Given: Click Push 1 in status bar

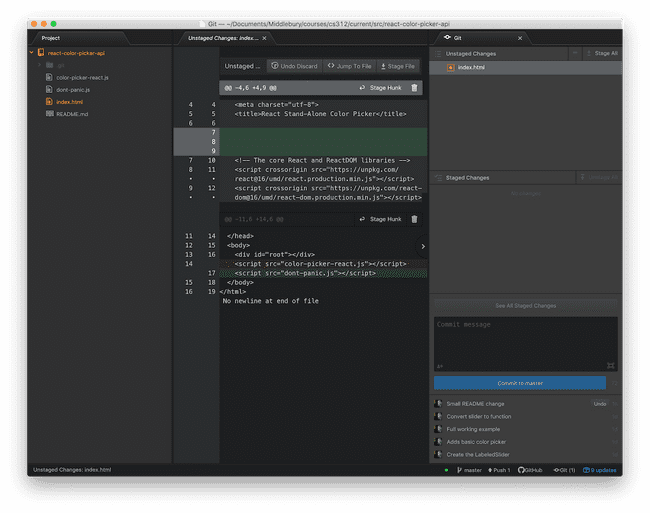Looking at the screenshot, I should [x=499, y=470].
